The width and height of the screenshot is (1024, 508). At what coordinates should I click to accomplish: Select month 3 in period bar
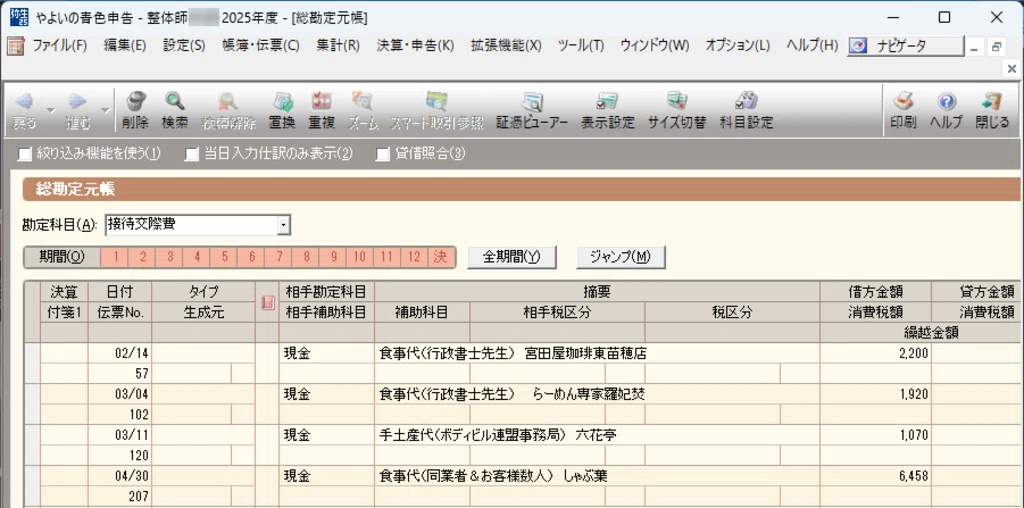tap(170, 257)
